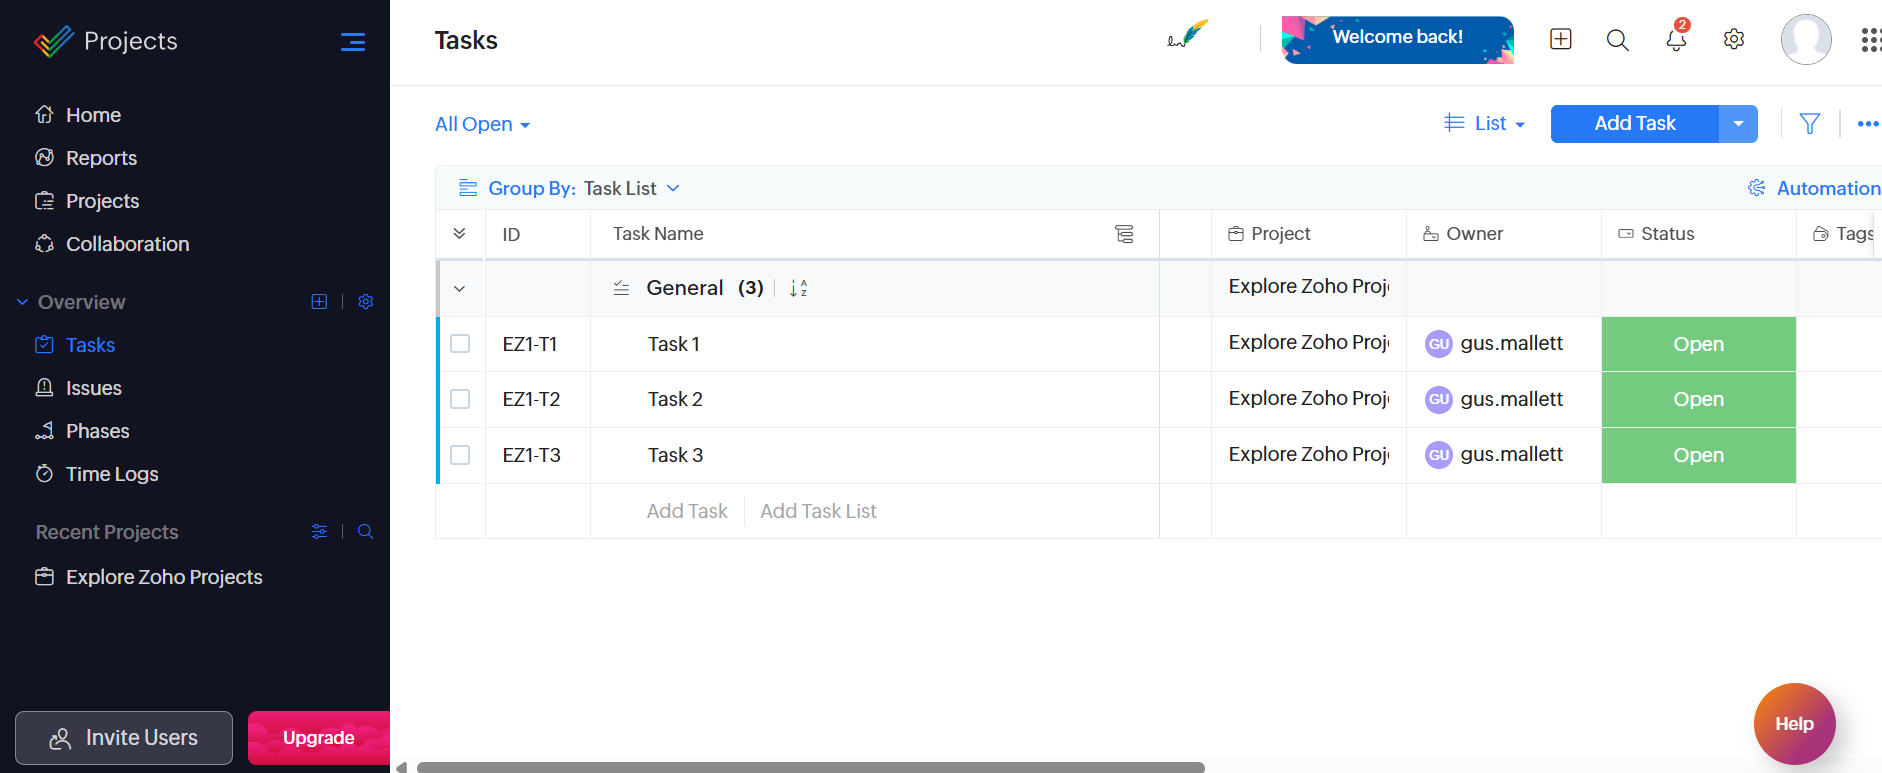
Task: Tick the checkbox for task EZ1-T3
Action: coord(460,455)
